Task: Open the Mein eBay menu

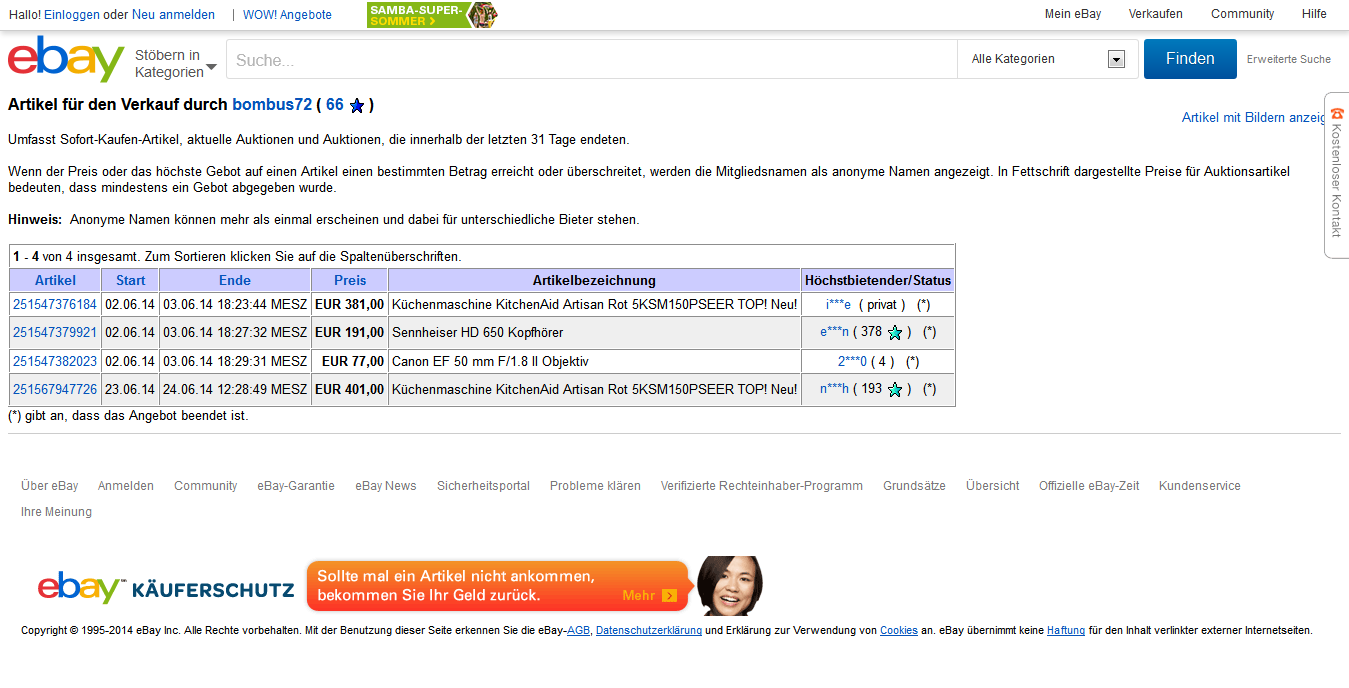Action: click(x=1073, y=14)
